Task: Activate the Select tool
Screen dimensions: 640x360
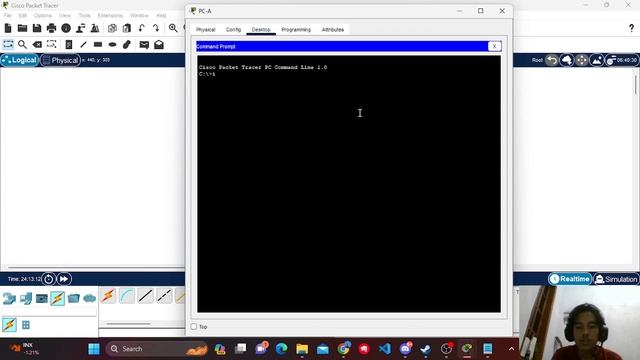Action: pyautogui.click(x=8, y=44)
